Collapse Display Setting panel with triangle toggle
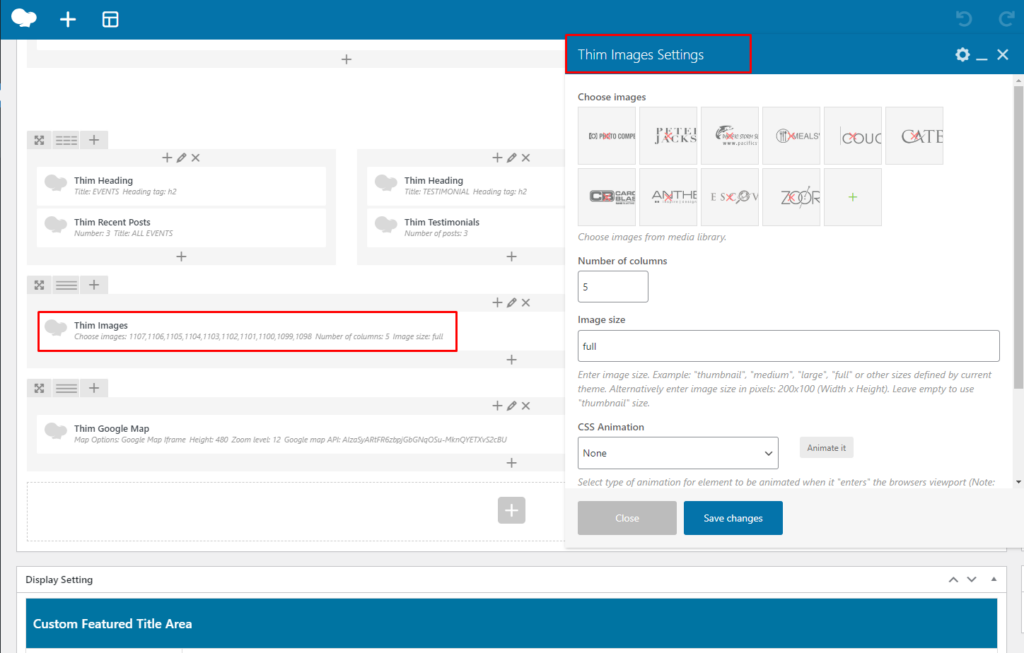 click(994, 579)
